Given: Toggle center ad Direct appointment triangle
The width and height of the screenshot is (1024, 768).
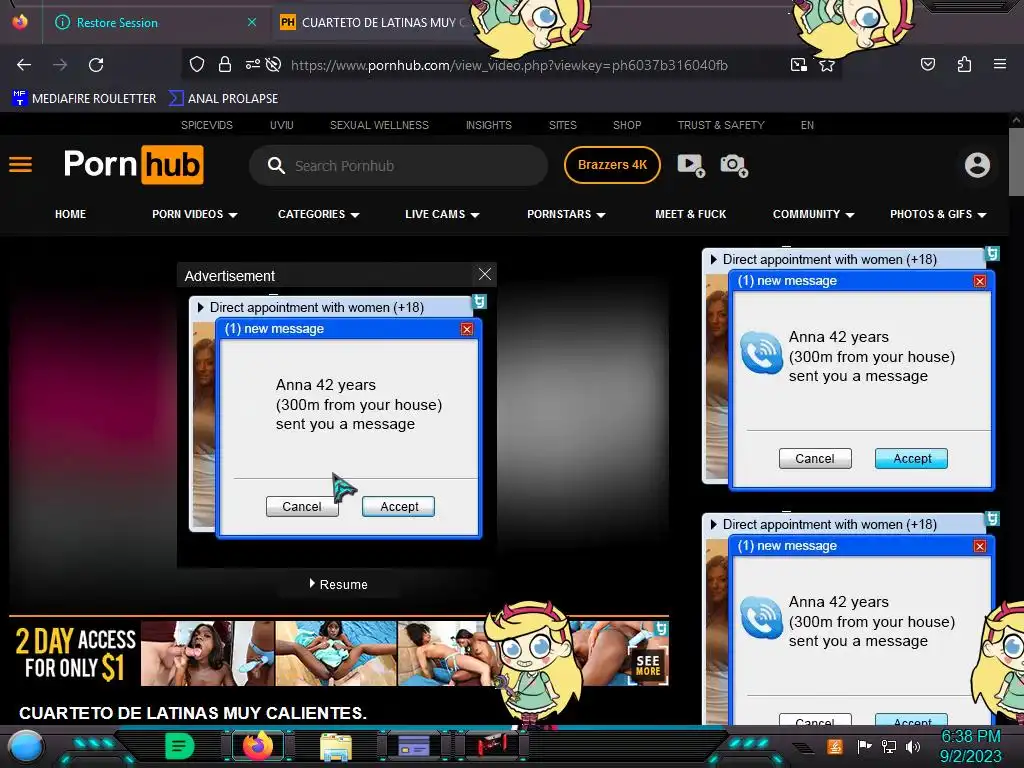Looking at the screenshot, I should (x=201, y=307).
